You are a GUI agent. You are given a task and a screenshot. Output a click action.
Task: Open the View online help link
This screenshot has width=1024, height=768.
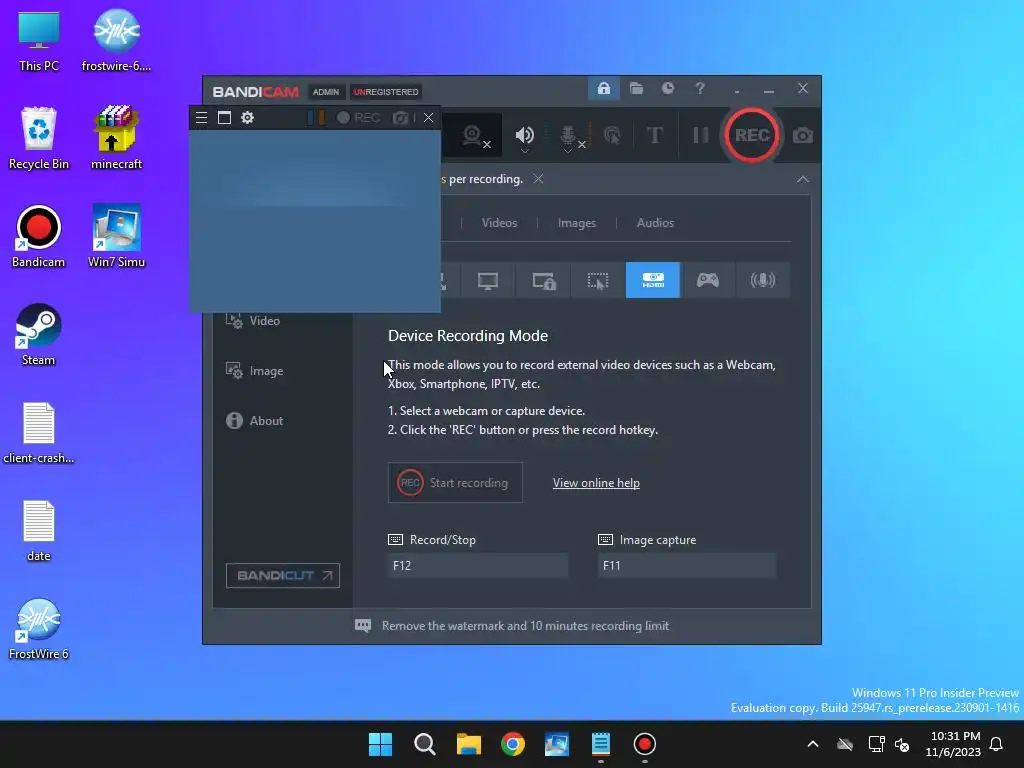point(596,483)
